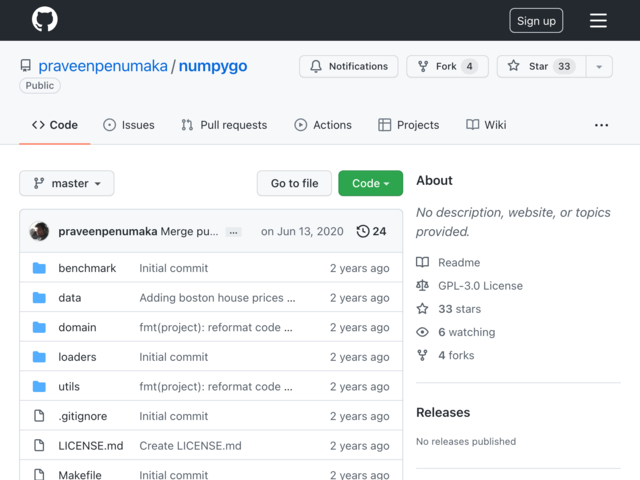Open the Makefile file
640x480 pixels.
pyautogui.click(x=80, y=475)
